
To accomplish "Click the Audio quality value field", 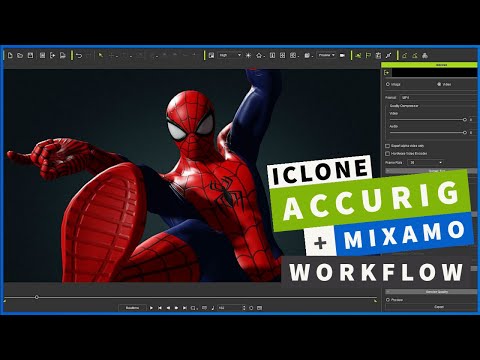I will coord(473,133).
